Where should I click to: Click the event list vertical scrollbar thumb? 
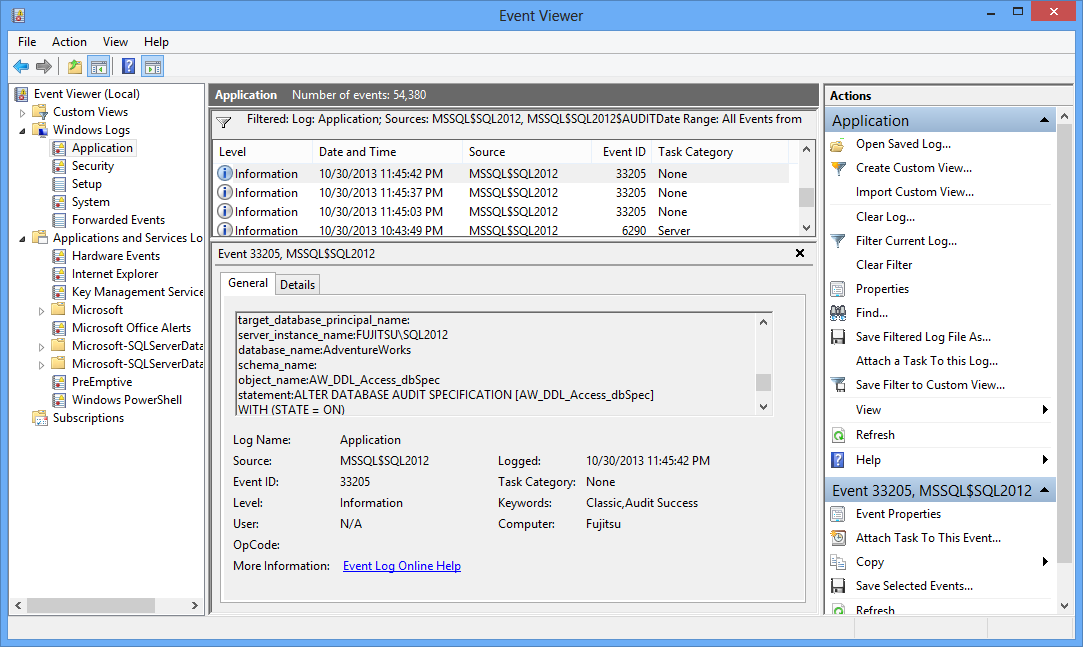pyautogui.click(x=806, y=197)
